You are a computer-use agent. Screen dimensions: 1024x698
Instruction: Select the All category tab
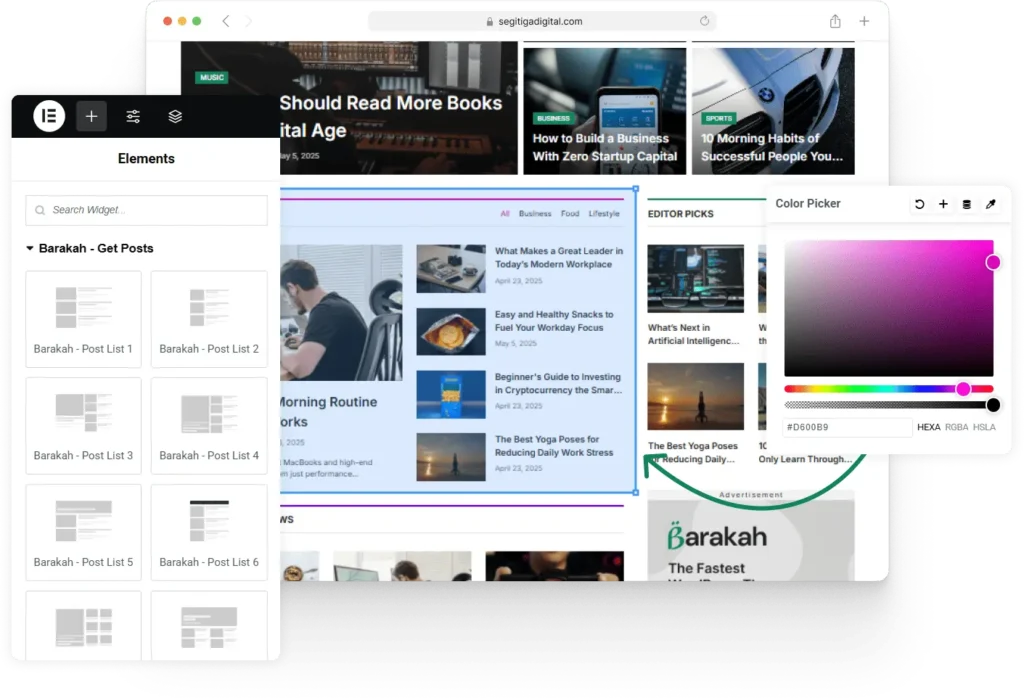pyautogui.click(x=505, y=214)
